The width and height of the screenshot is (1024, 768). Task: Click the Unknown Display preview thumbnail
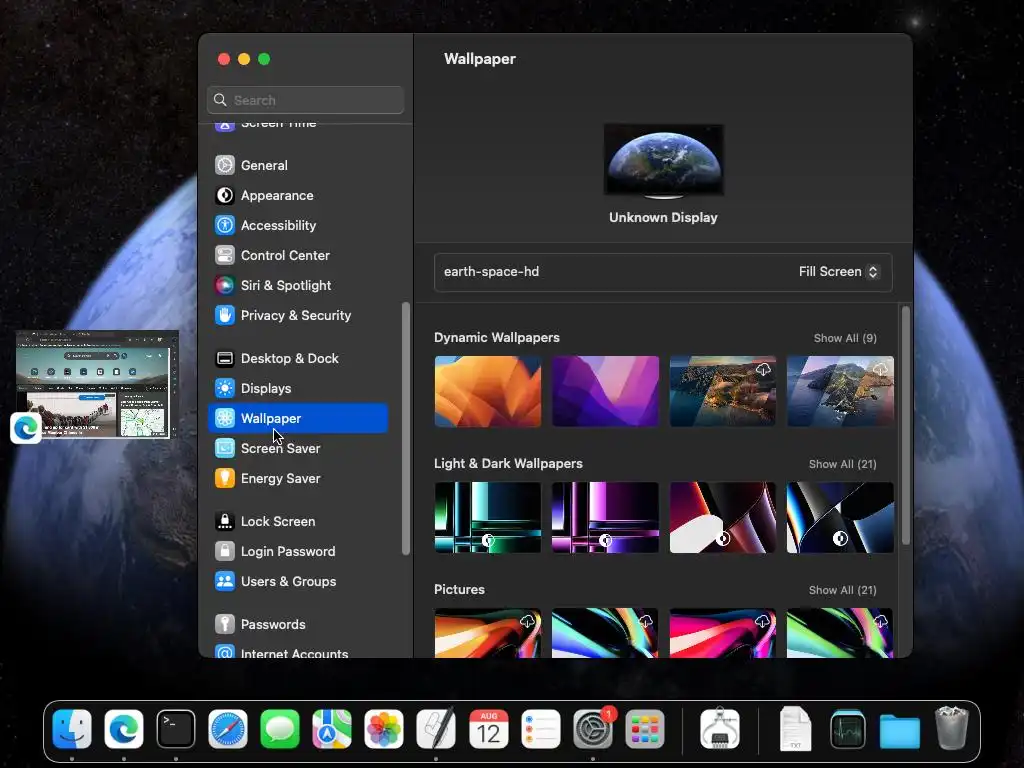(x=664, y=160)
